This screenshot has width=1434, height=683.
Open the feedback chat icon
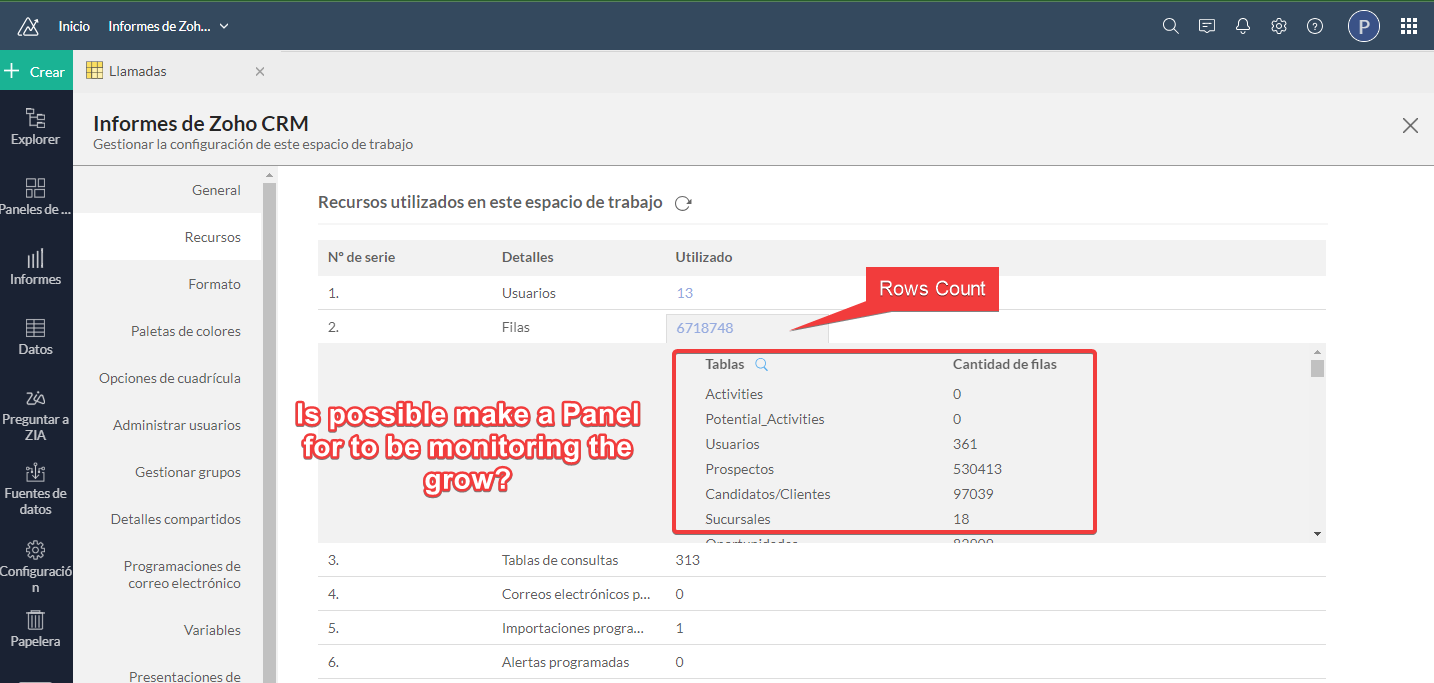point(1207,26)
